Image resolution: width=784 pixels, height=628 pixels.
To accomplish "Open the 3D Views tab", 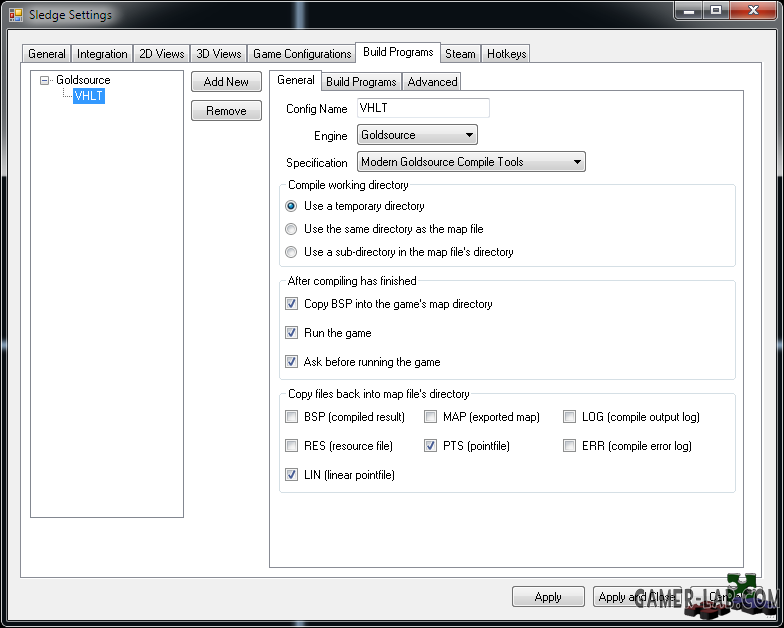I will (x=218, y=54).
